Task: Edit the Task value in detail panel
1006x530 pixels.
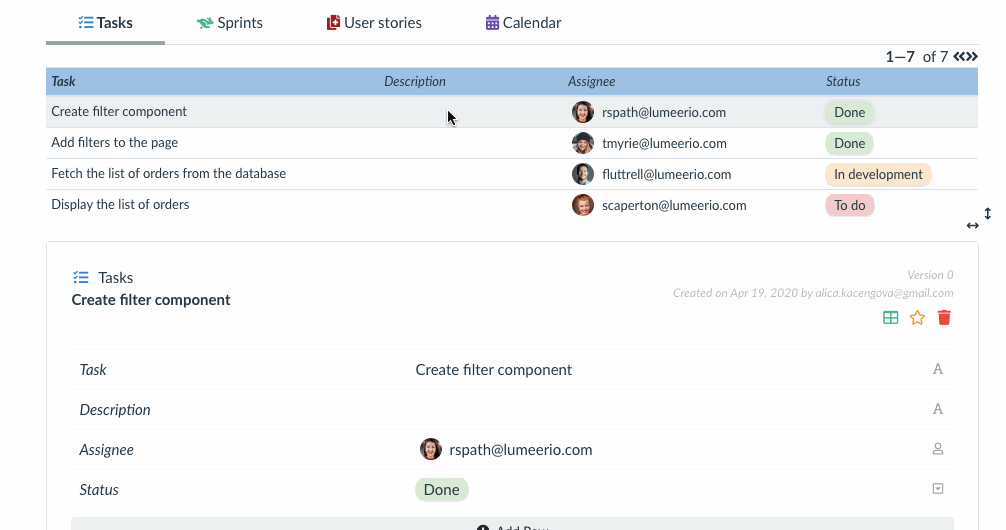Action: (x=493, y=370)
